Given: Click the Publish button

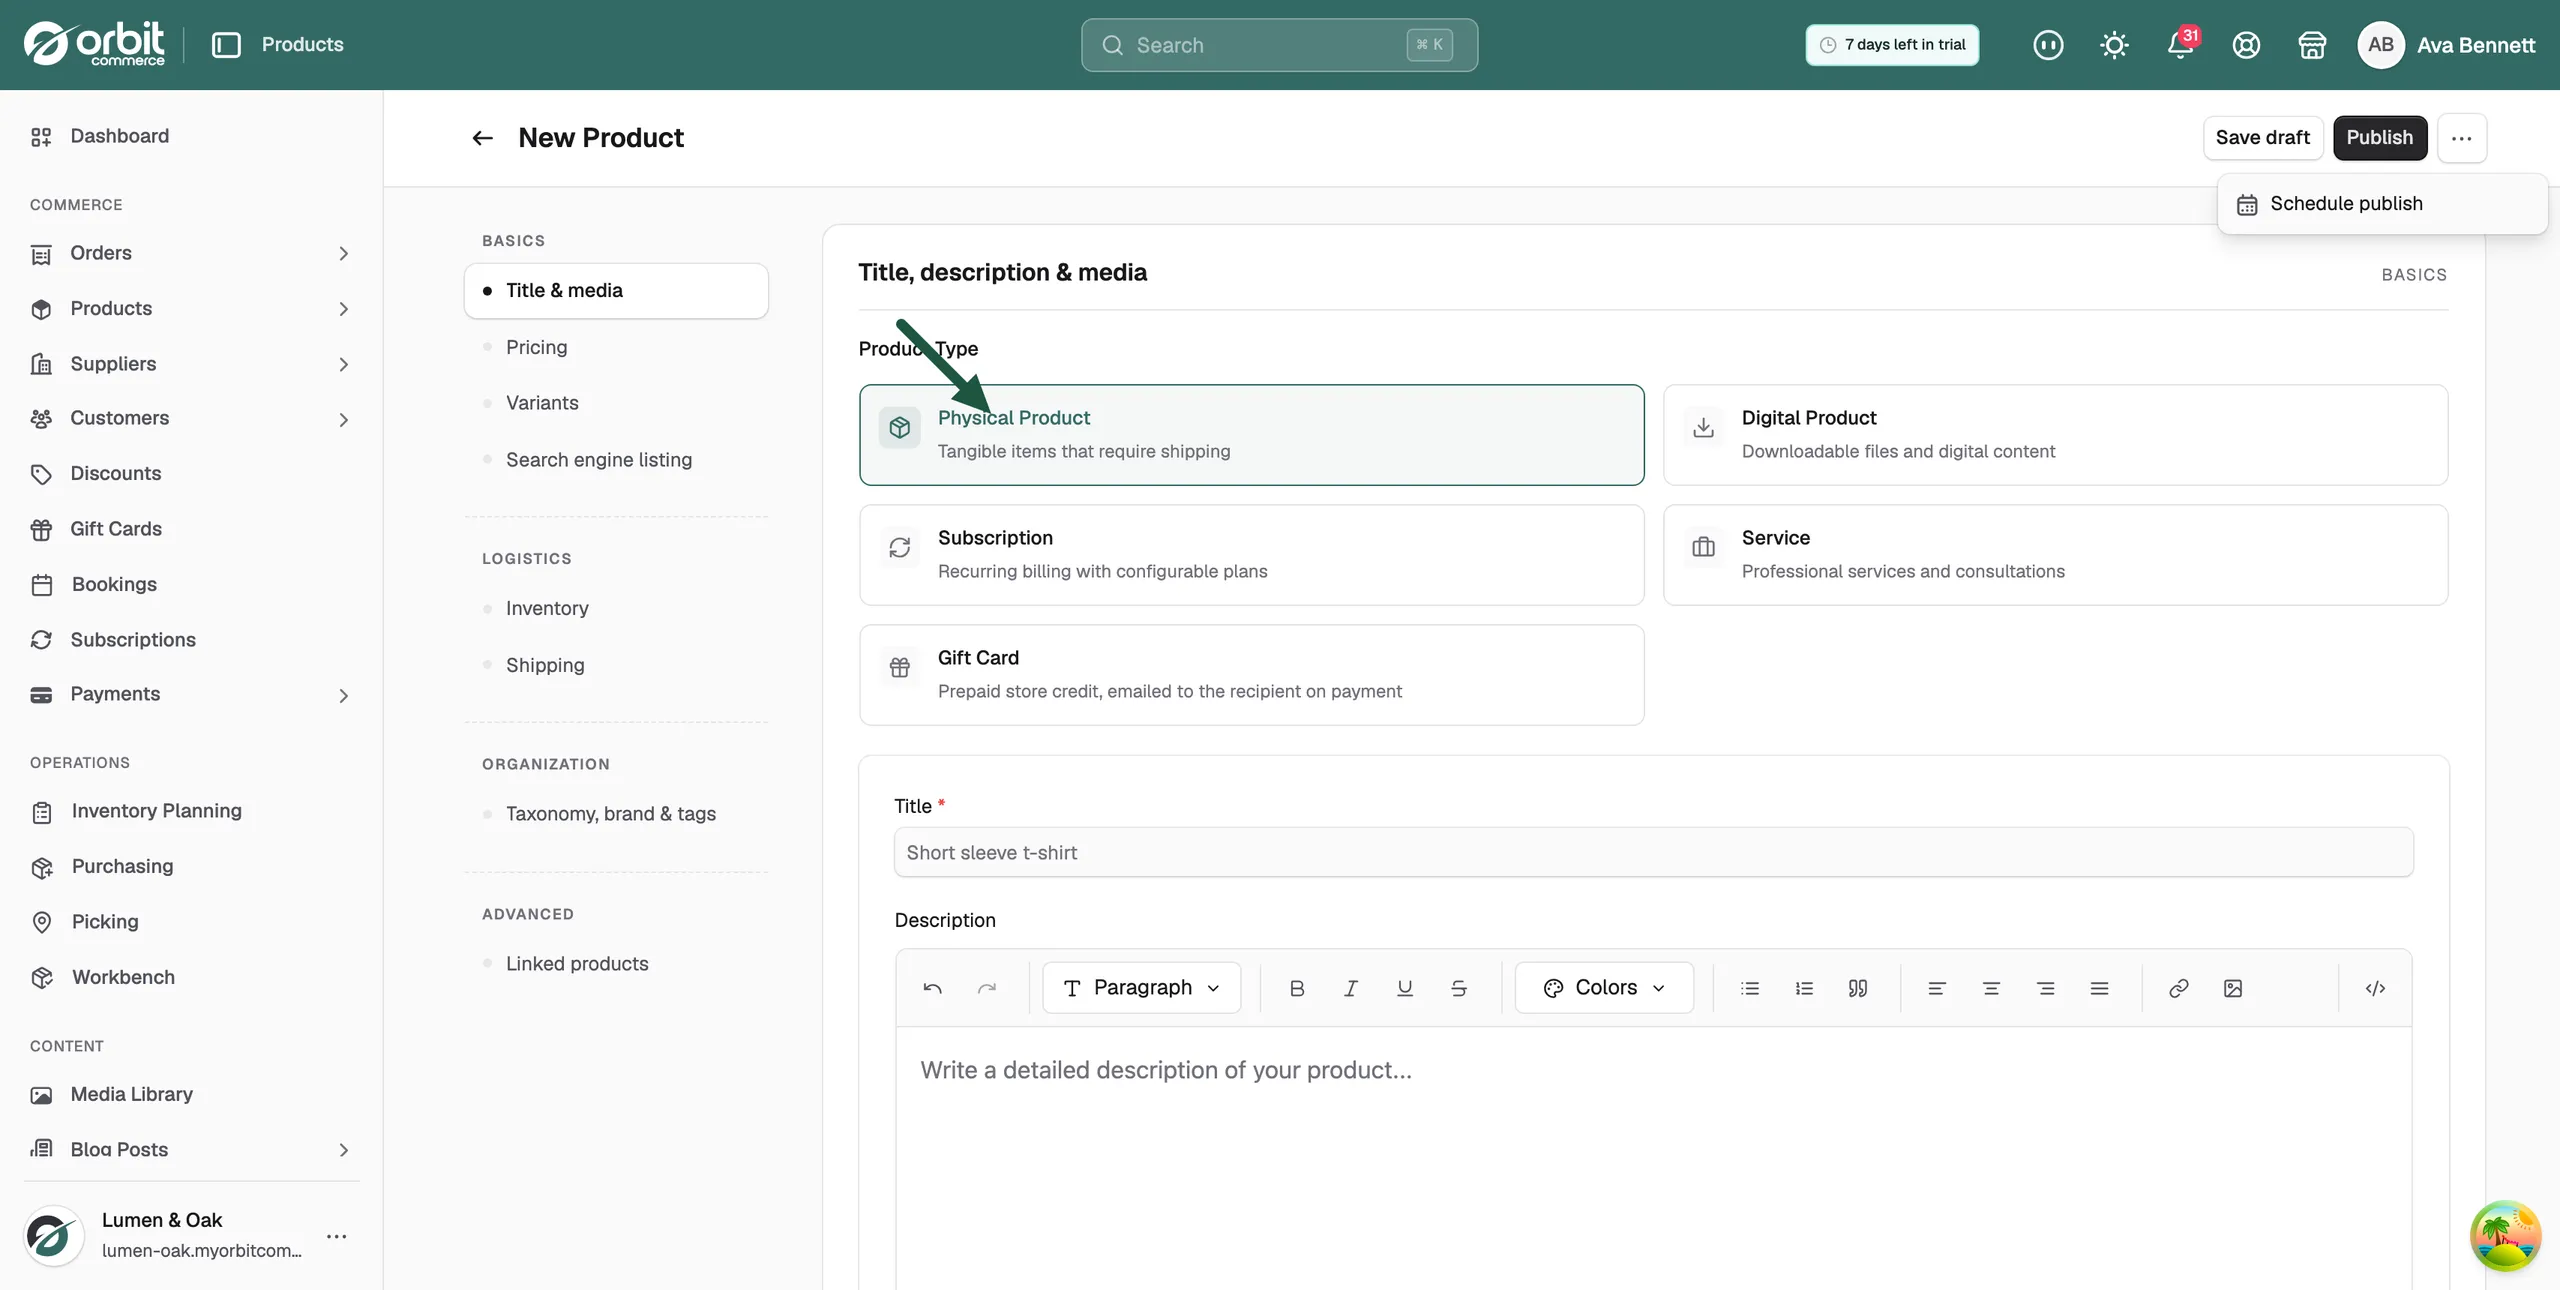Looking at the screenshot, I should pos(2380,138).
